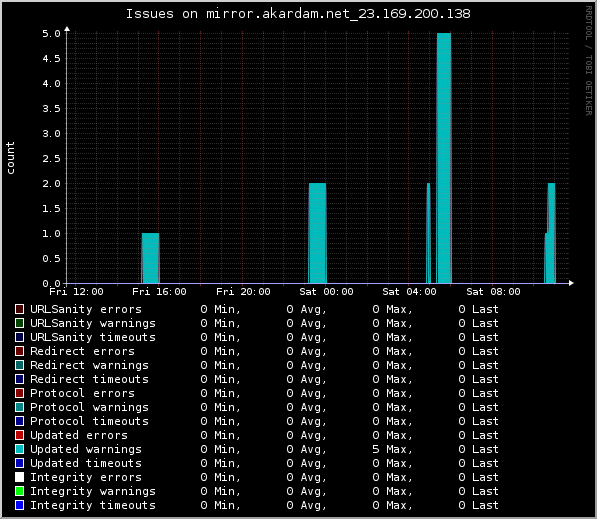Click the RRDTOOL / TOBI OETIKER watermark

point(589,61)
